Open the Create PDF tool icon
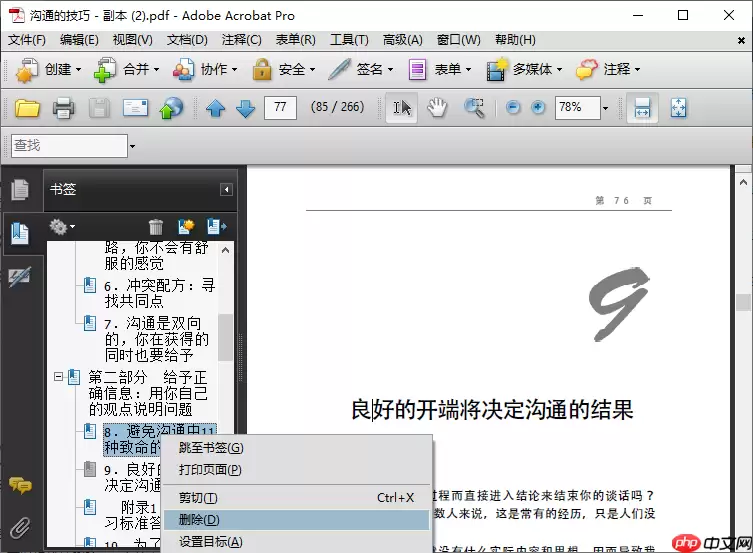Image resolution: width=753 pixels, height=553 pixels. click(27, 70)
